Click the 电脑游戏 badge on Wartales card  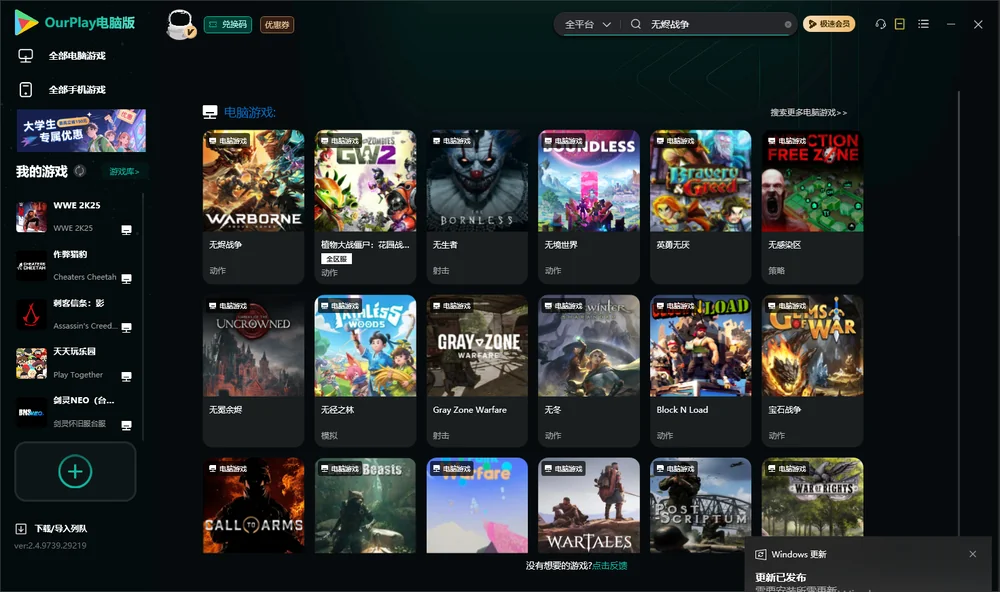563,469
